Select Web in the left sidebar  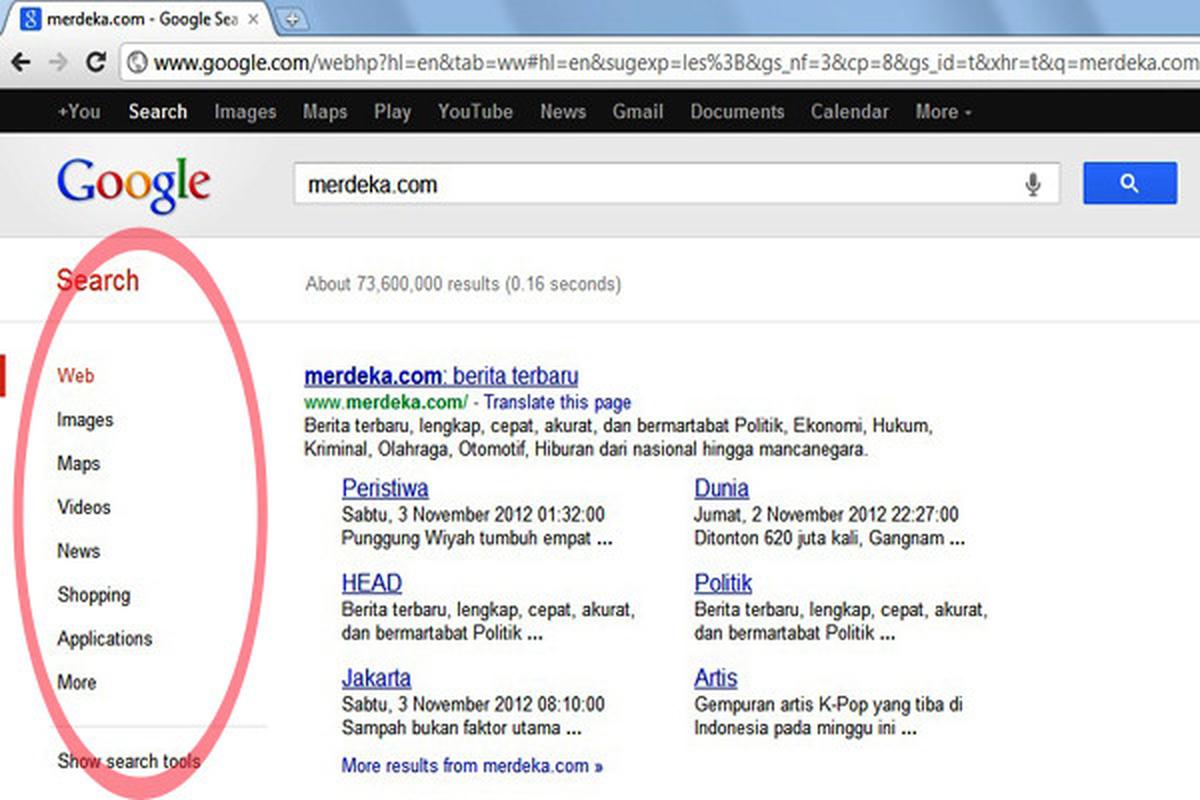point(75,376)
